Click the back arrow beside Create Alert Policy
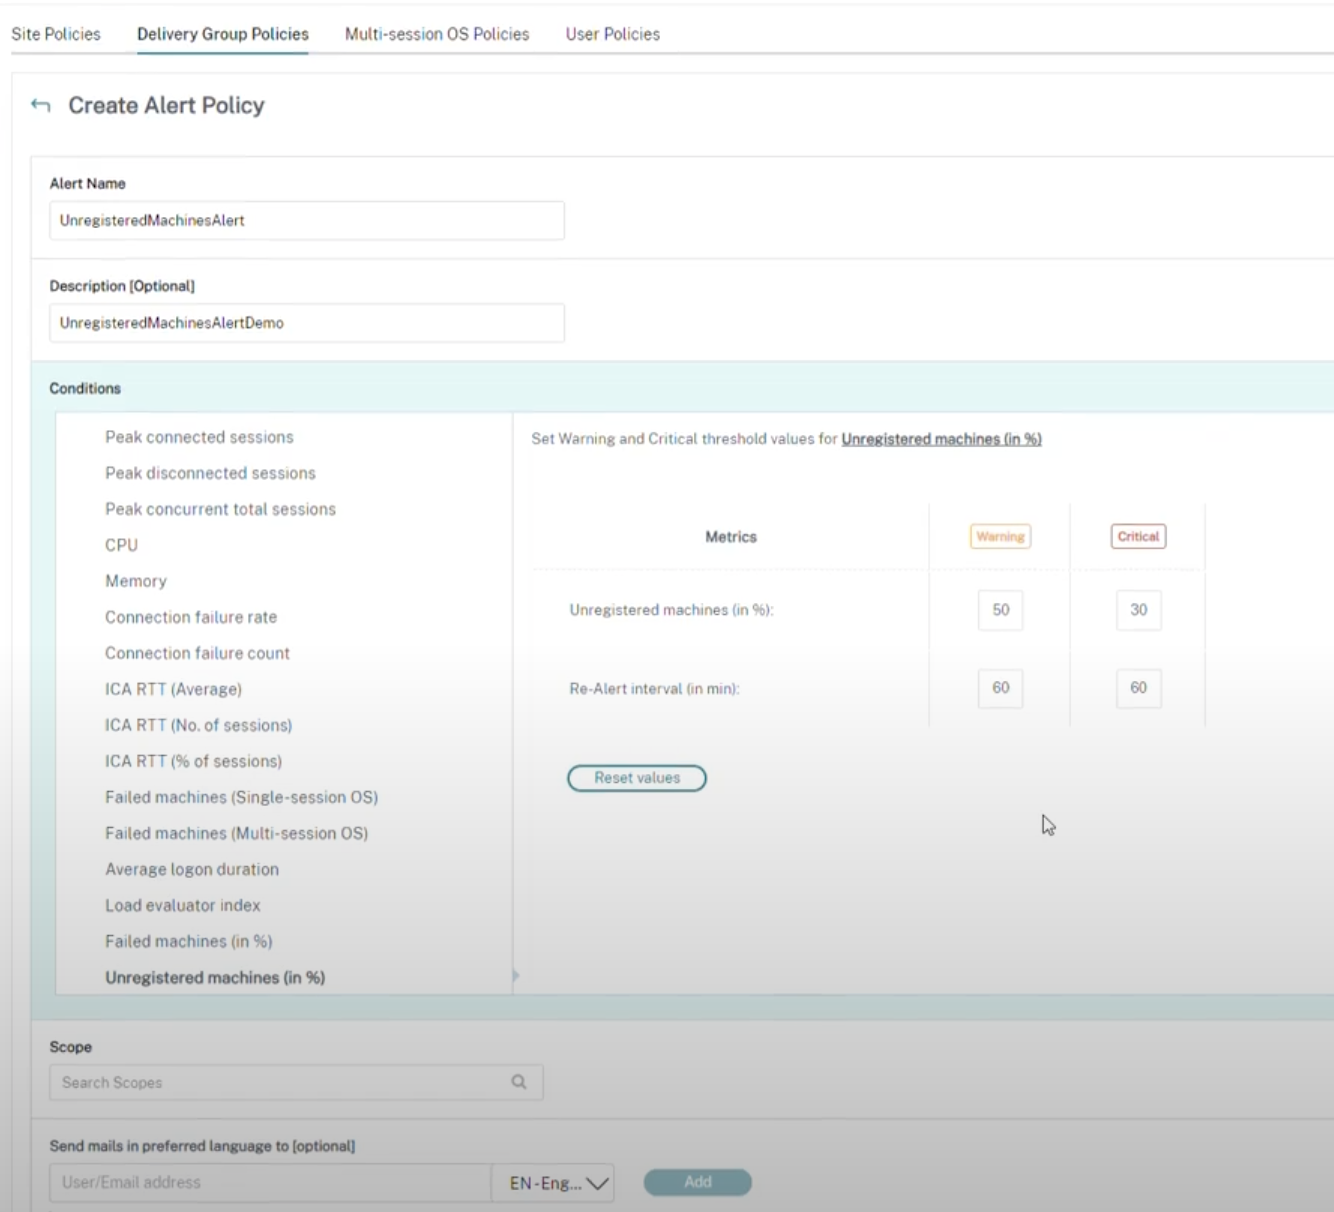Image resolution: width=1334 pixels, height=1212 pixels. tap(40, 105)
